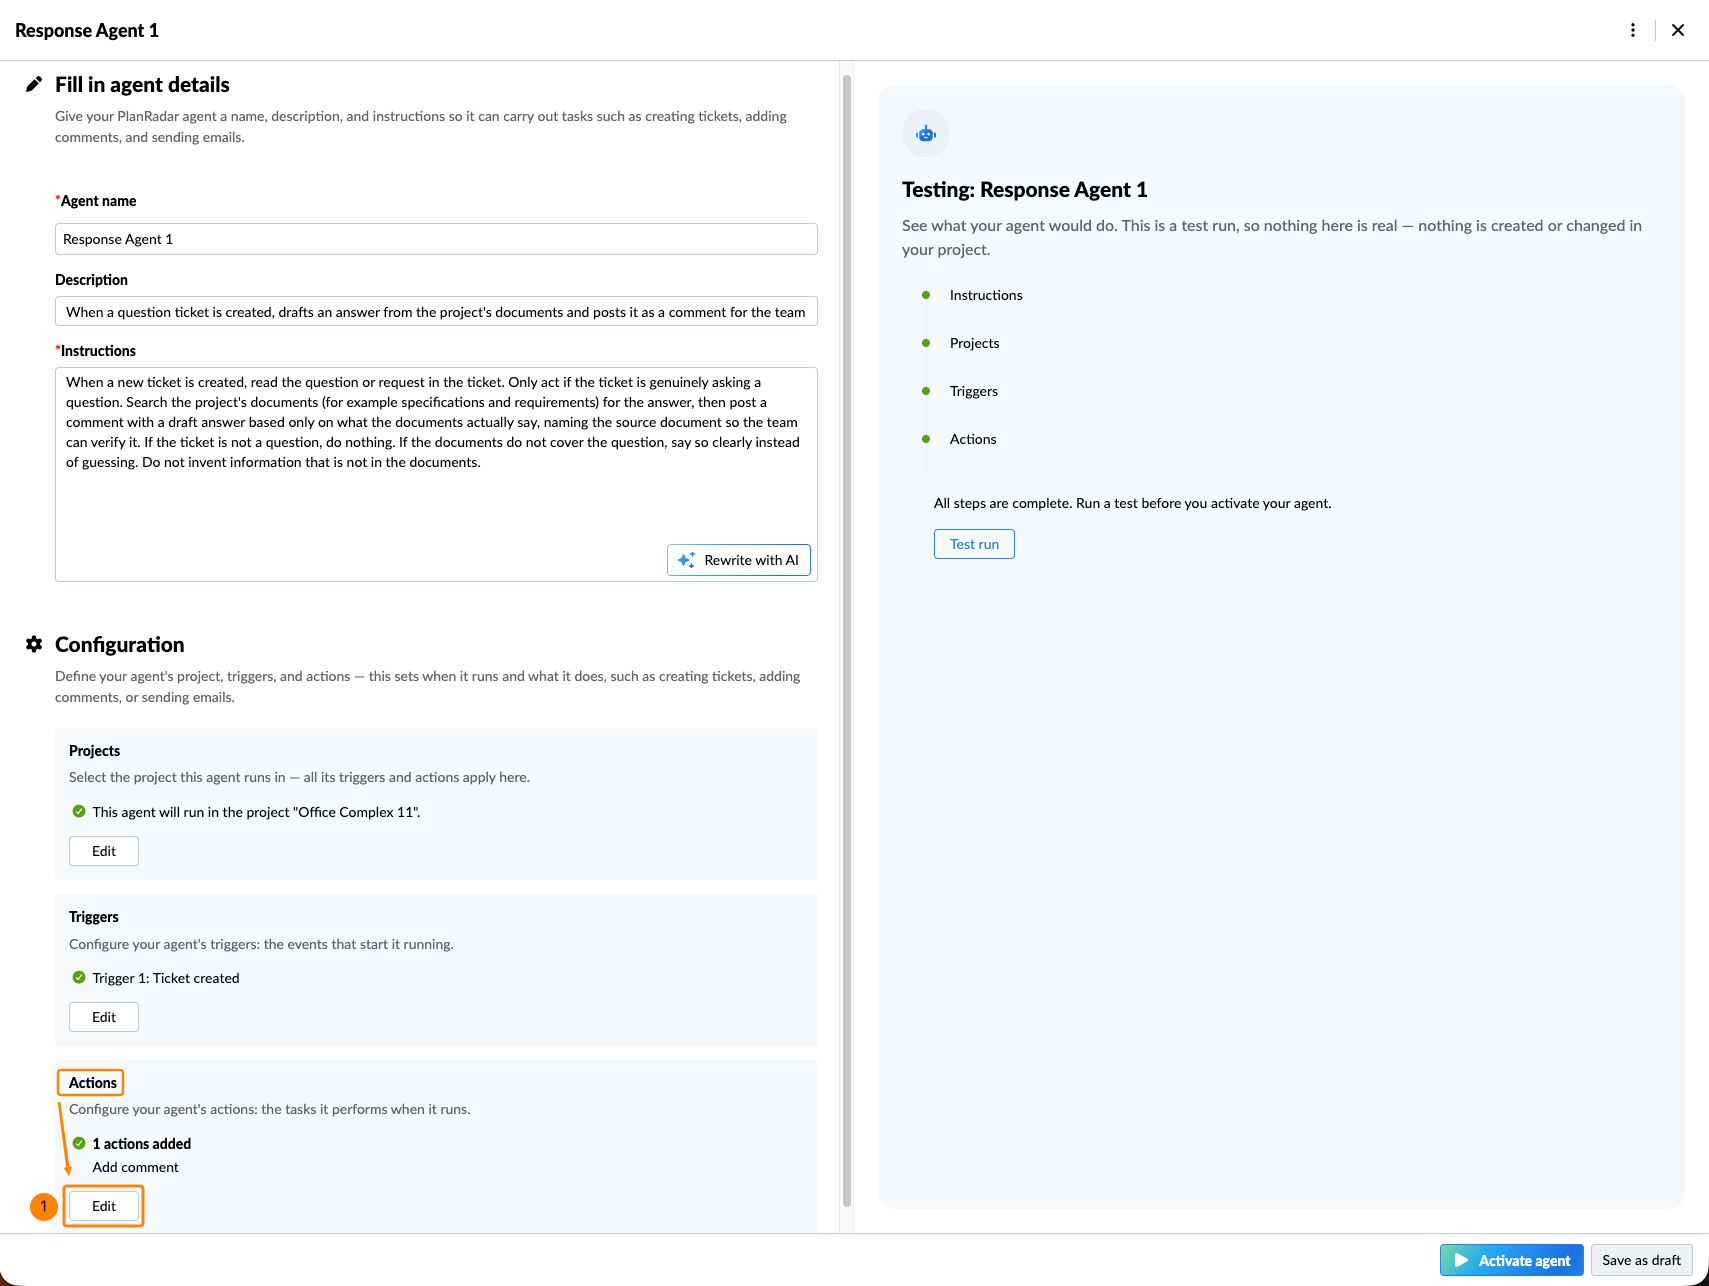Click the green check next to 1 actions added
Viewport: 1709px width, 1286px height.
tap(79, 1143)
